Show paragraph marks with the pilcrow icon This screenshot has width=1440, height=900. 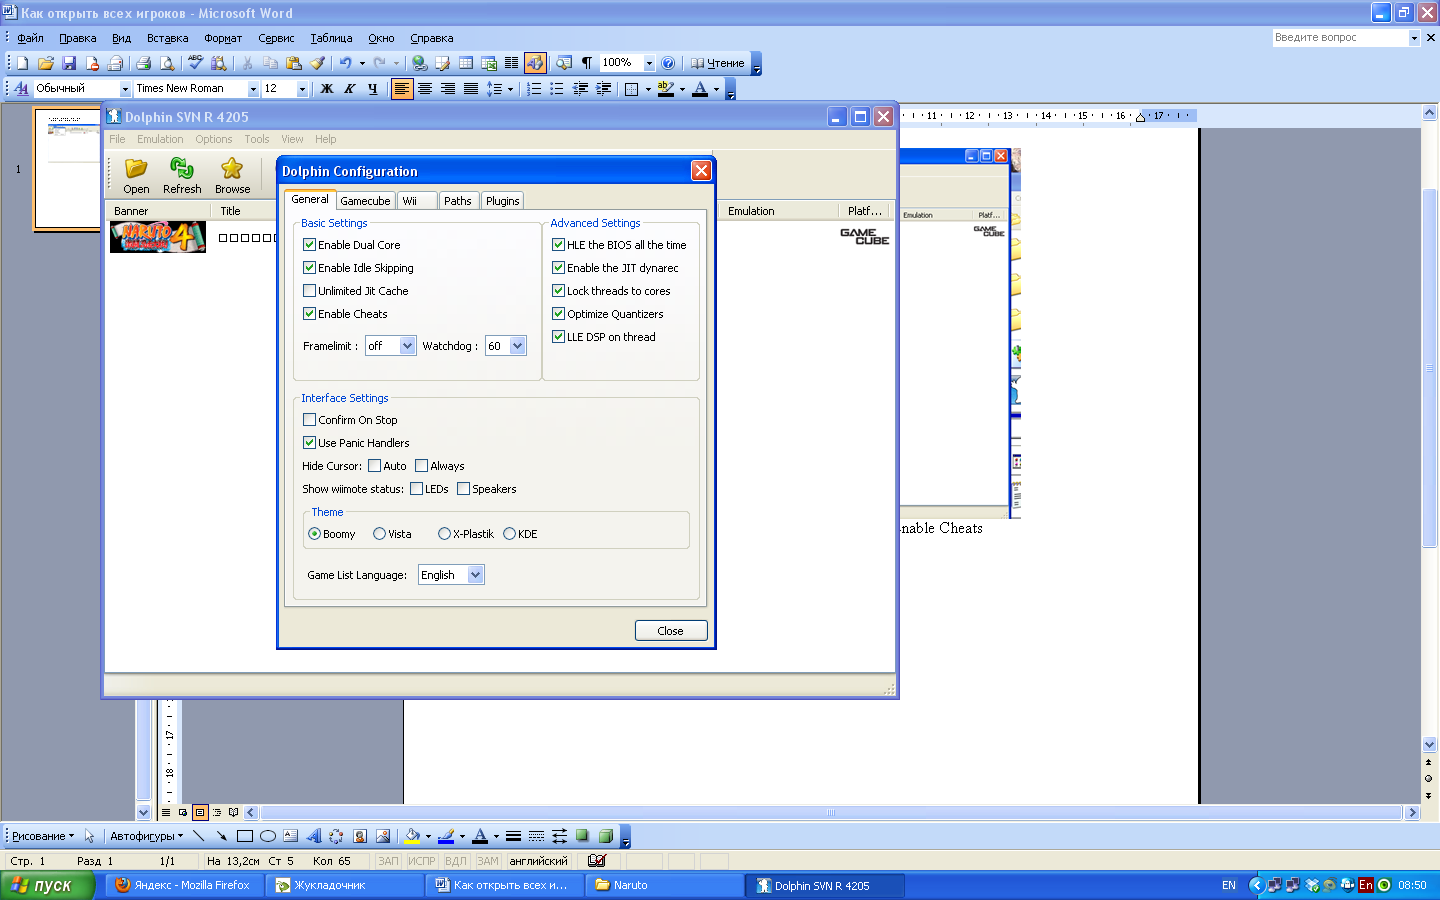coord(587,63)
